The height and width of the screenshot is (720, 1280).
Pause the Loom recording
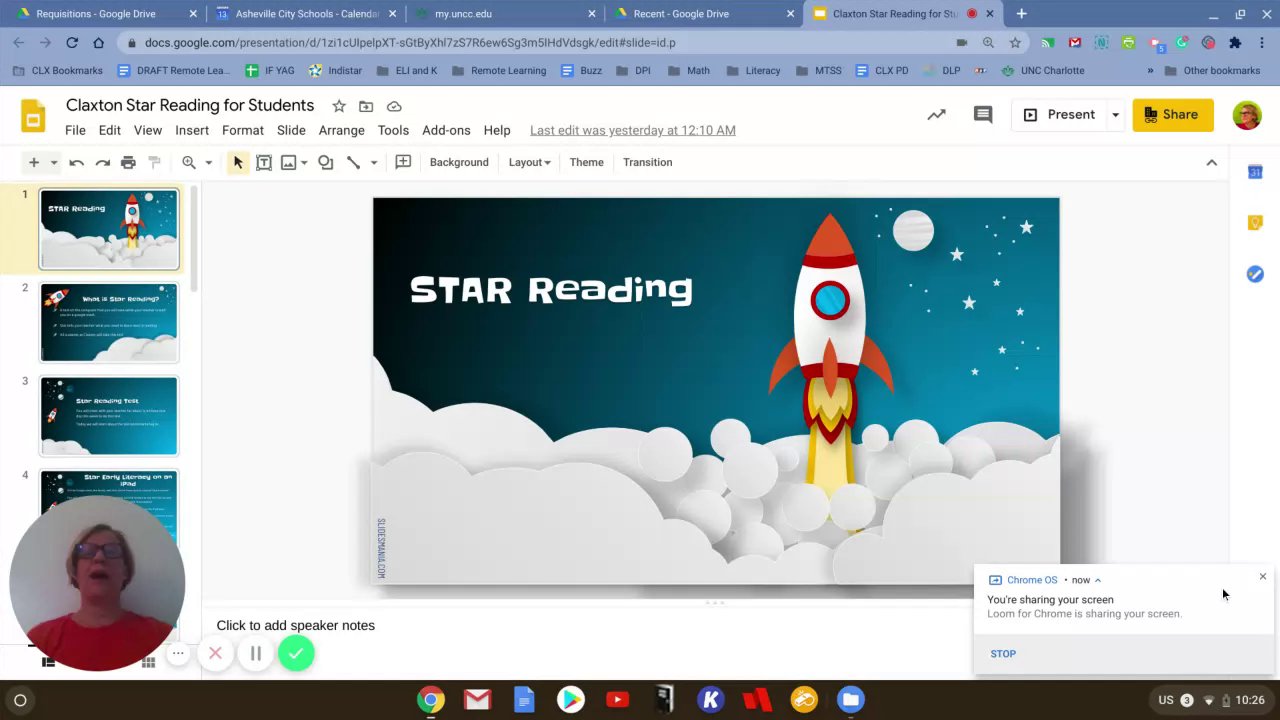255,654
